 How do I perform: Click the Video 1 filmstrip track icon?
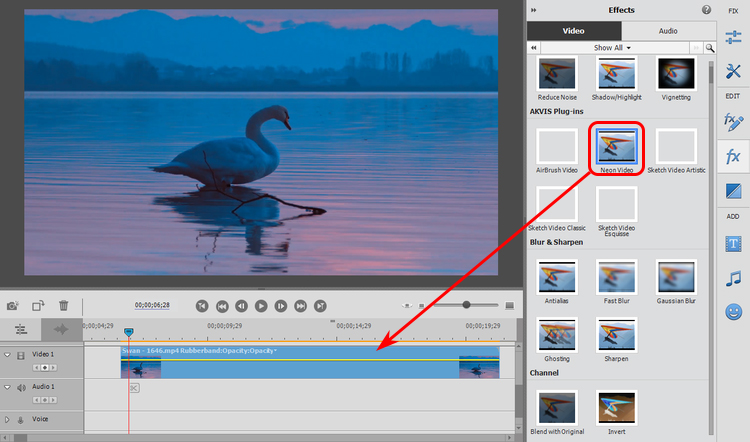(x=21, y=355)
